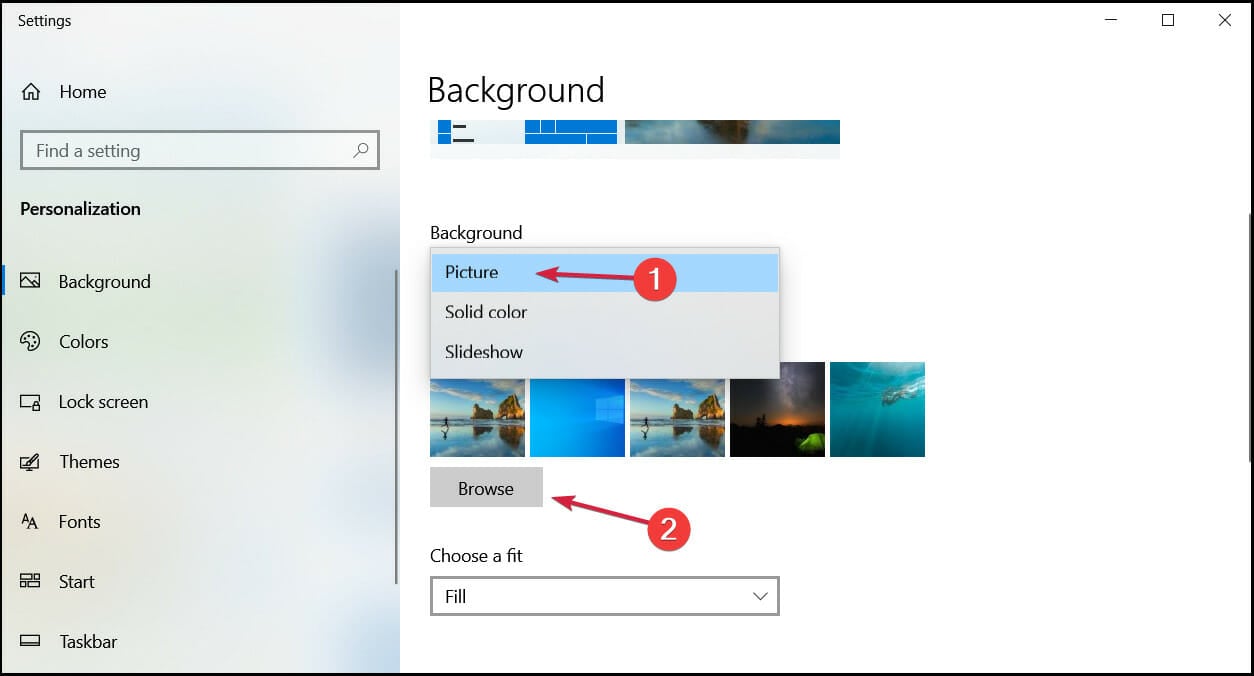Select the Solid color option
The image size is (1254, 676).
point(605,312)
